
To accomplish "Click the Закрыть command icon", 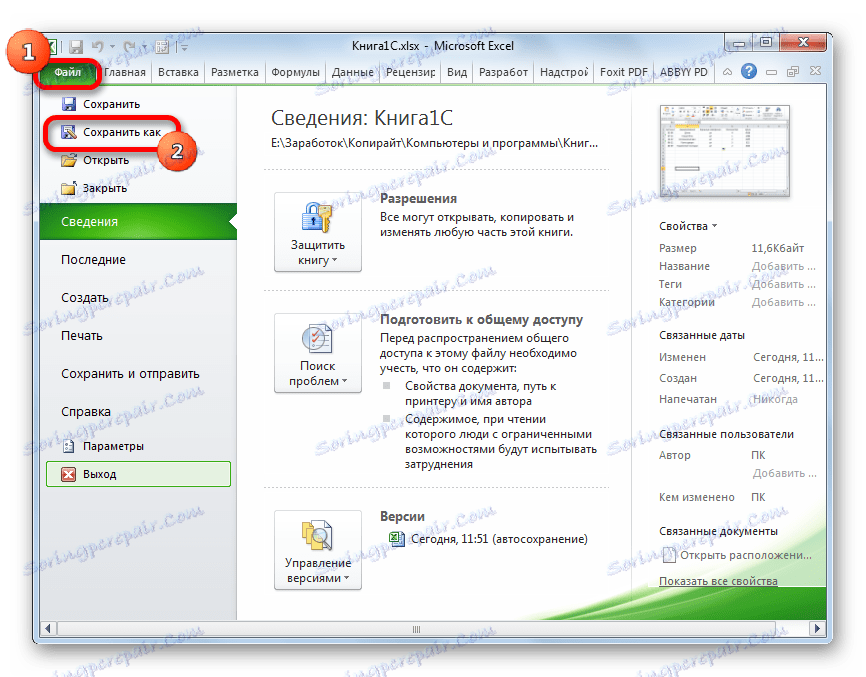I will (67, 187).
